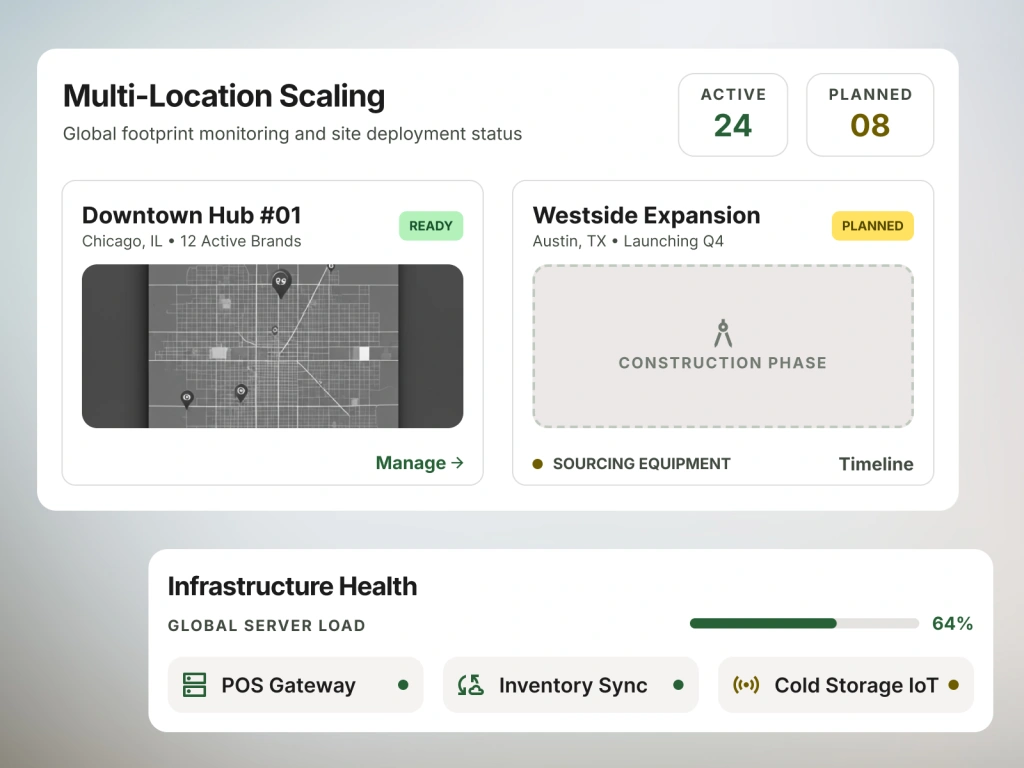Image resolution: width=1024 pixels, height=768 pixels.
Task: Click the Downtown Hub map thumbnail
Action: [x=272, y=346]
